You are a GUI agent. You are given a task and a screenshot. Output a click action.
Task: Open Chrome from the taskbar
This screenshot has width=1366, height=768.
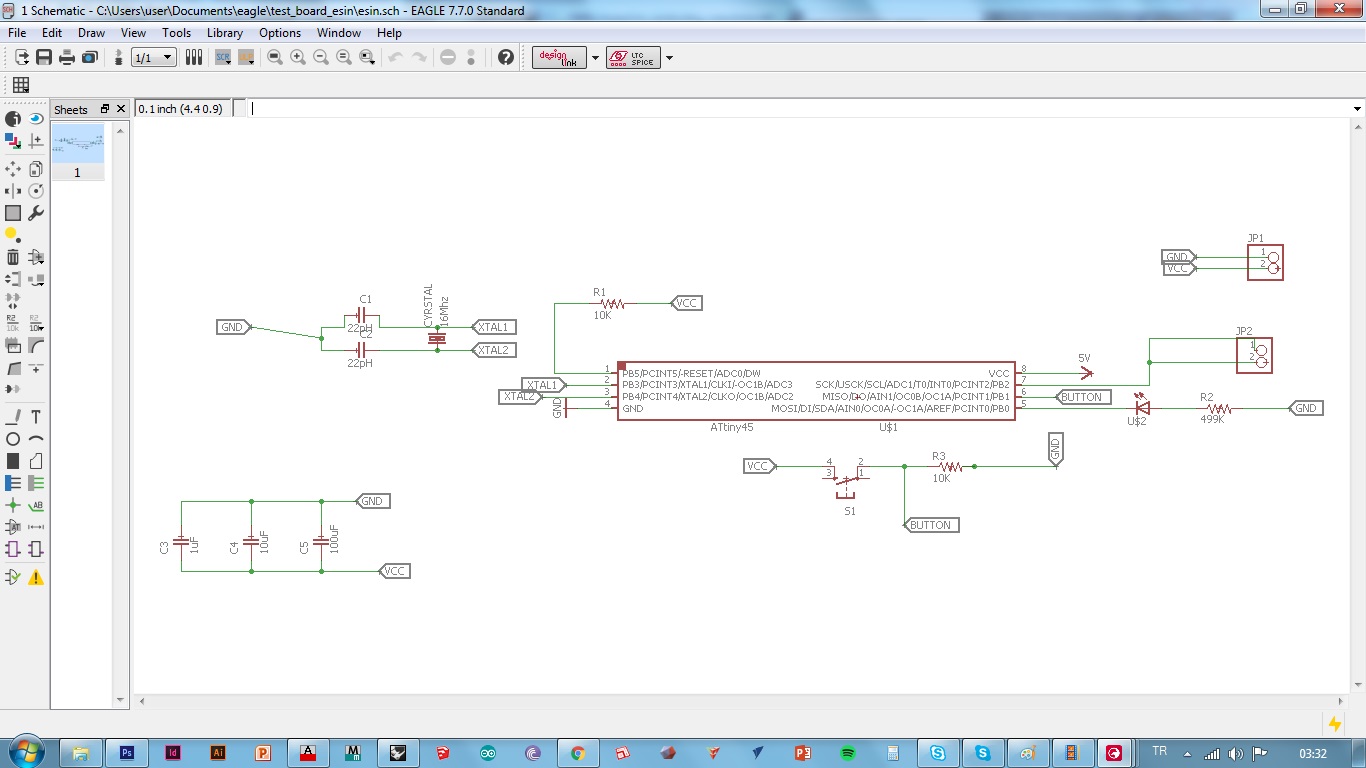coord(577,753)
